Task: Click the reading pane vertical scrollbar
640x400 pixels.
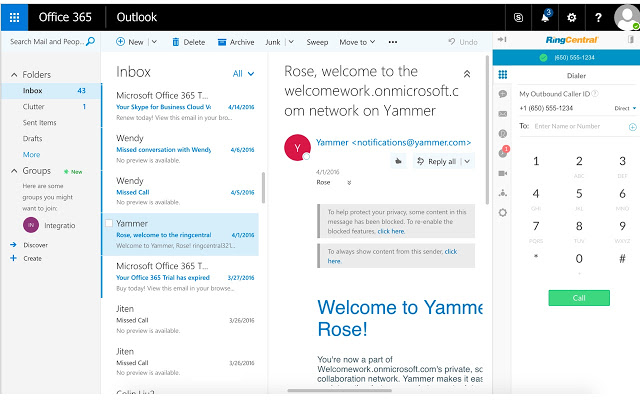Action: [x=487, y=130]
